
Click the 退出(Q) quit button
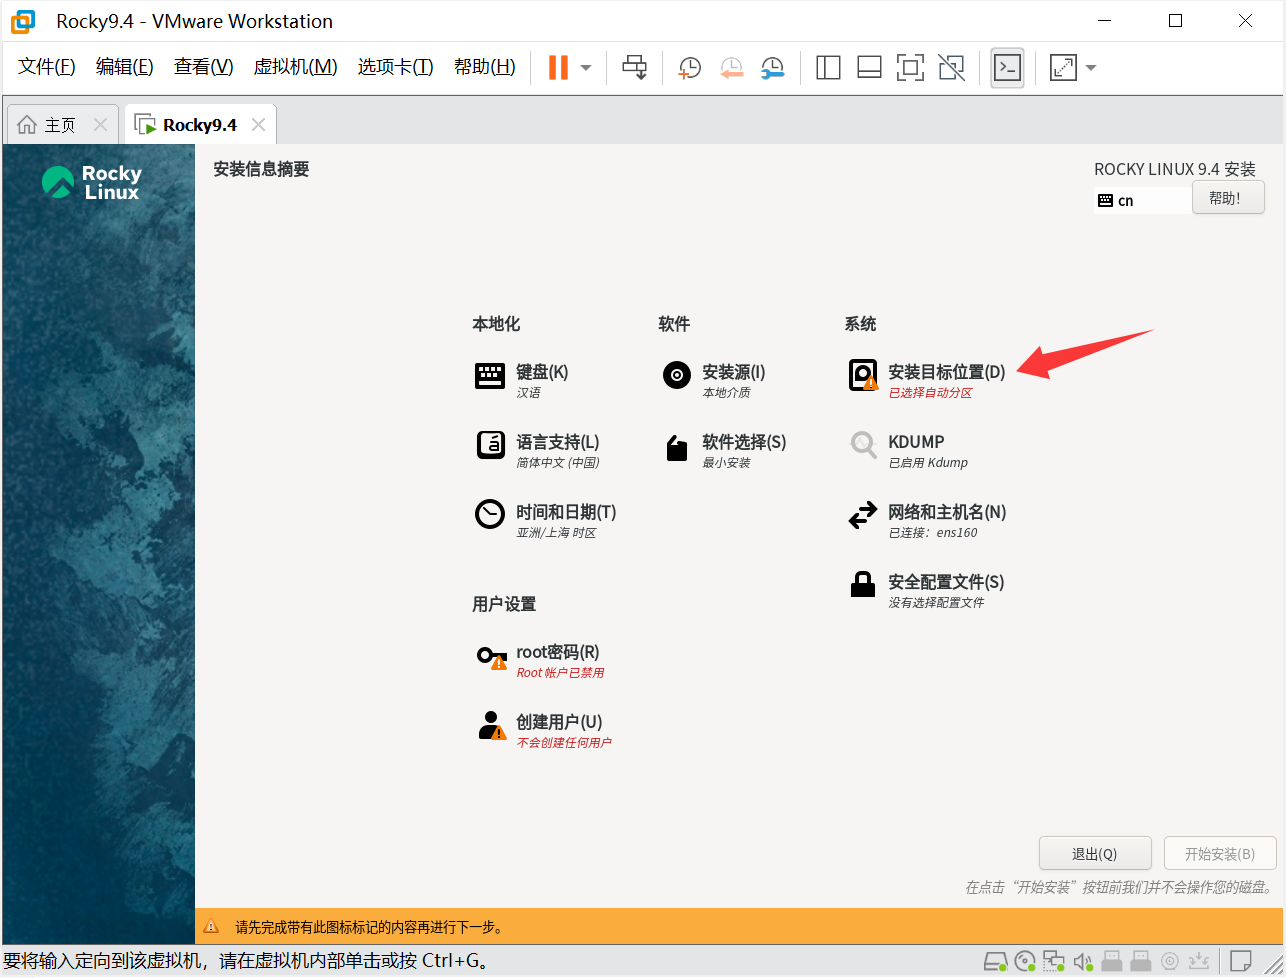[1095, 854]
